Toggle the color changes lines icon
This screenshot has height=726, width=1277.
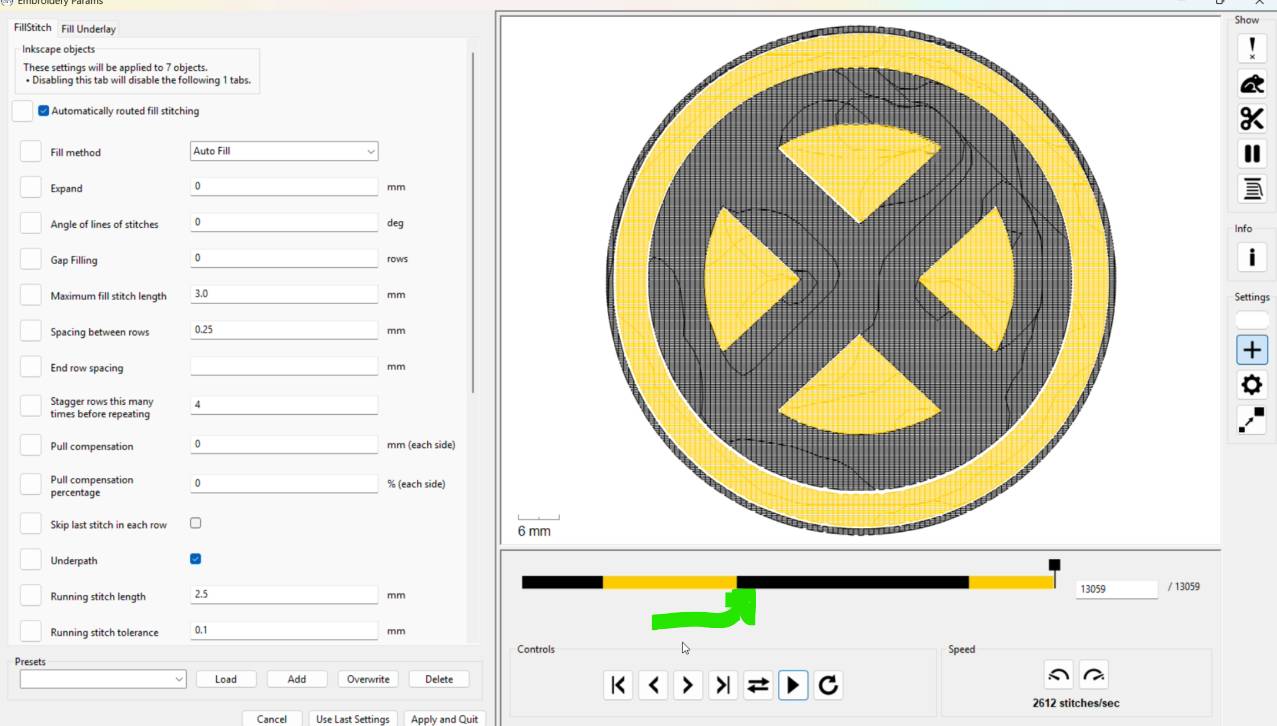(1251, 188)
